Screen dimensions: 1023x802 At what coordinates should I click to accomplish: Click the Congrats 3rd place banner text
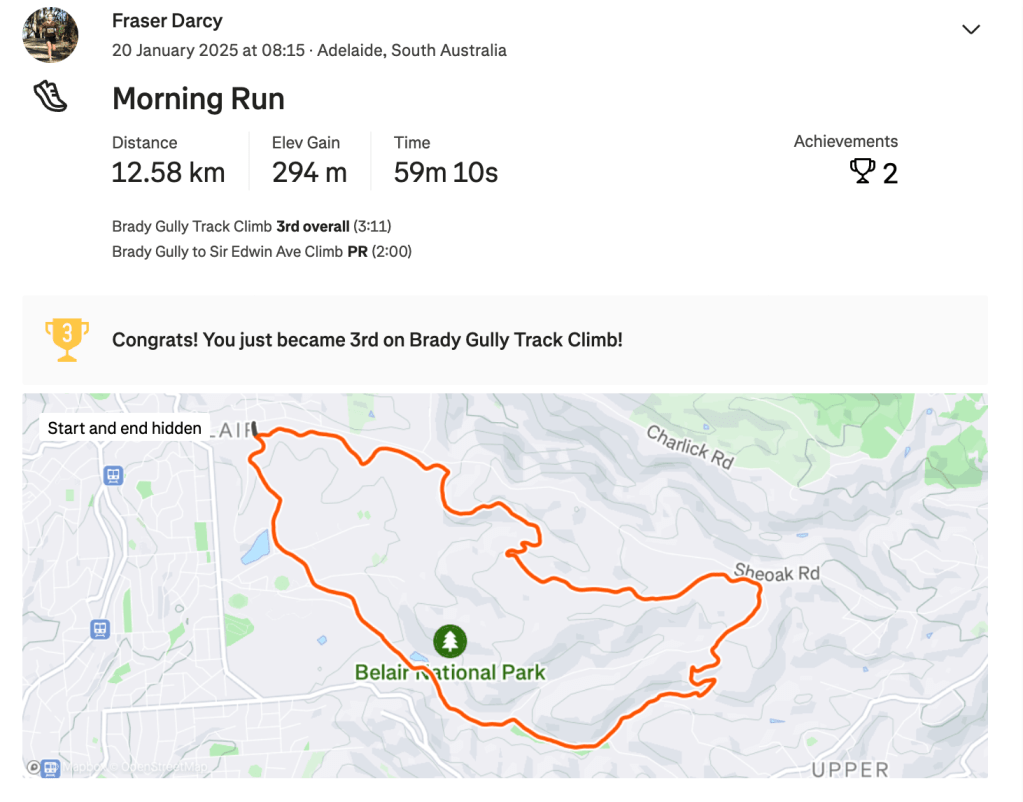(x=367, y=340)
